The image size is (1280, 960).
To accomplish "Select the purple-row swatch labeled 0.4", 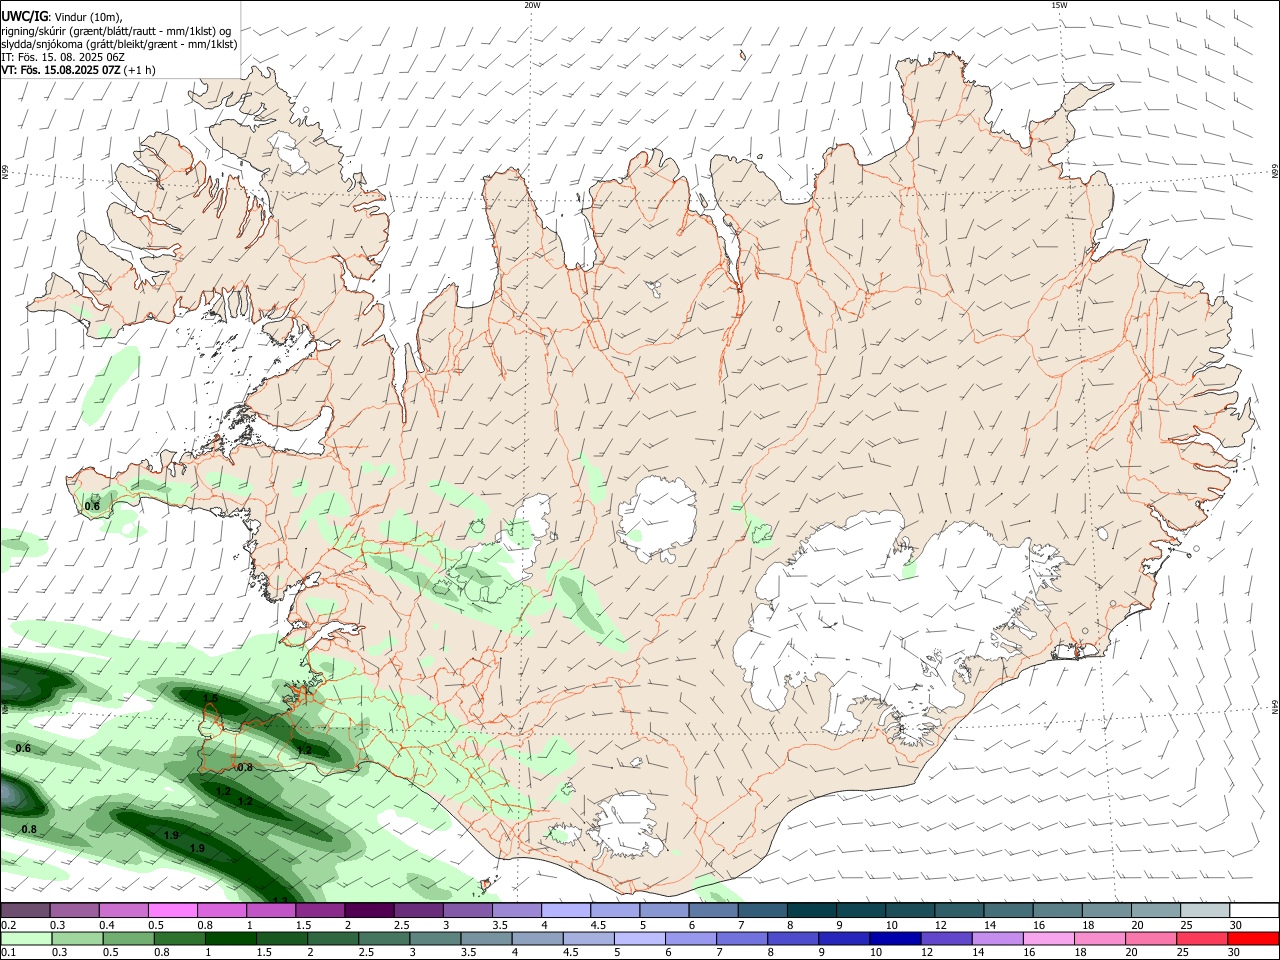I will 124,911.
